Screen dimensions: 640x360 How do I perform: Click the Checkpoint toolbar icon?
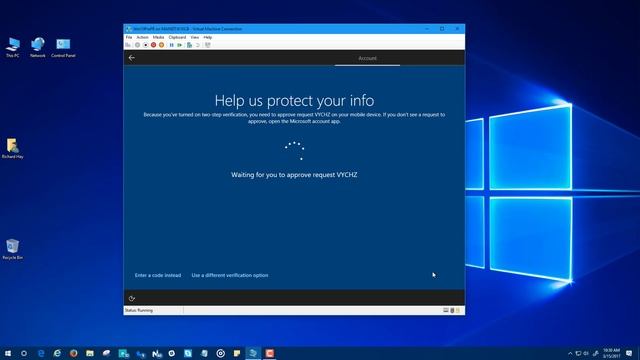(189, 45)
